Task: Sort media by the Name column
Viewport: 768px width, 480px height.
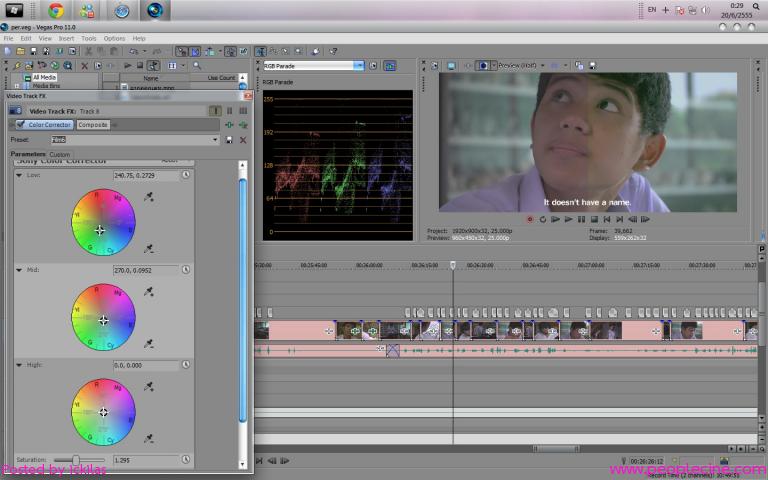Action: 151,78
